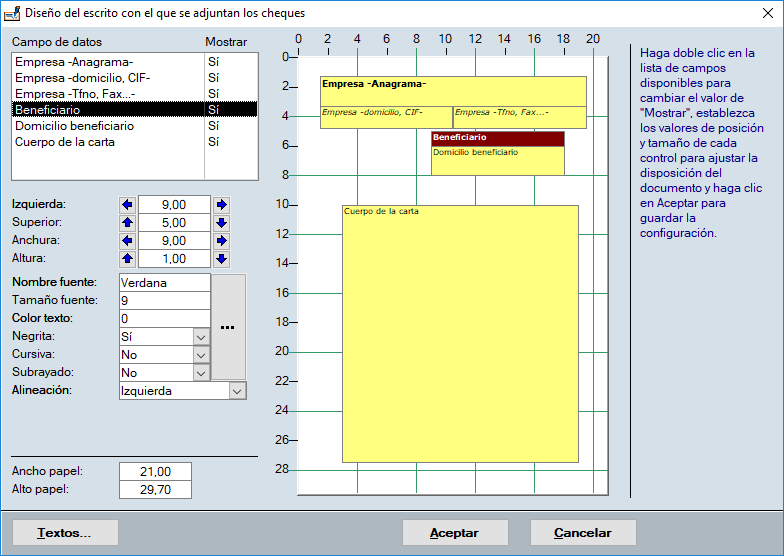Screen dimensions: 784x556
Task: Click the Aceptar button
Action: click(x=455, y=532)
